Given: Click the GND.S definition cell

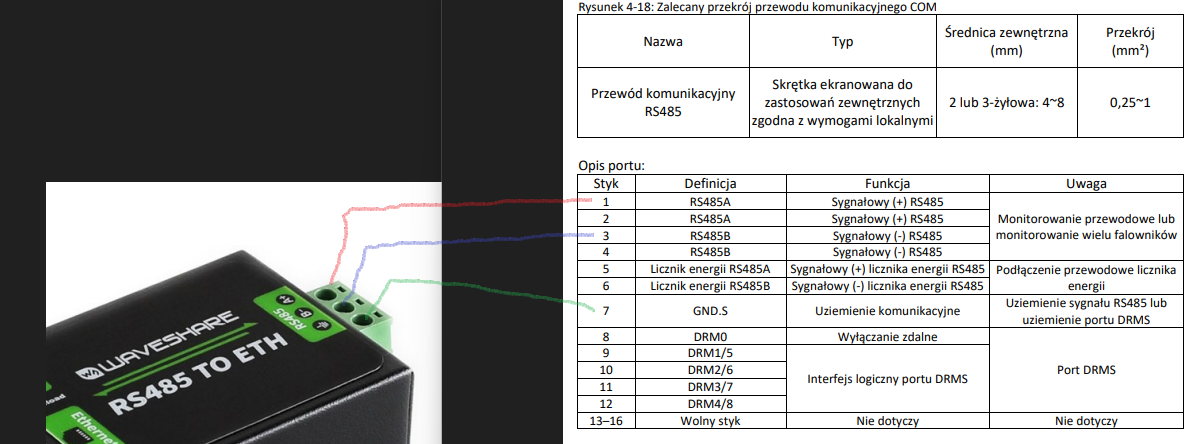Looking at the screenshot, I should coord(710,311).
